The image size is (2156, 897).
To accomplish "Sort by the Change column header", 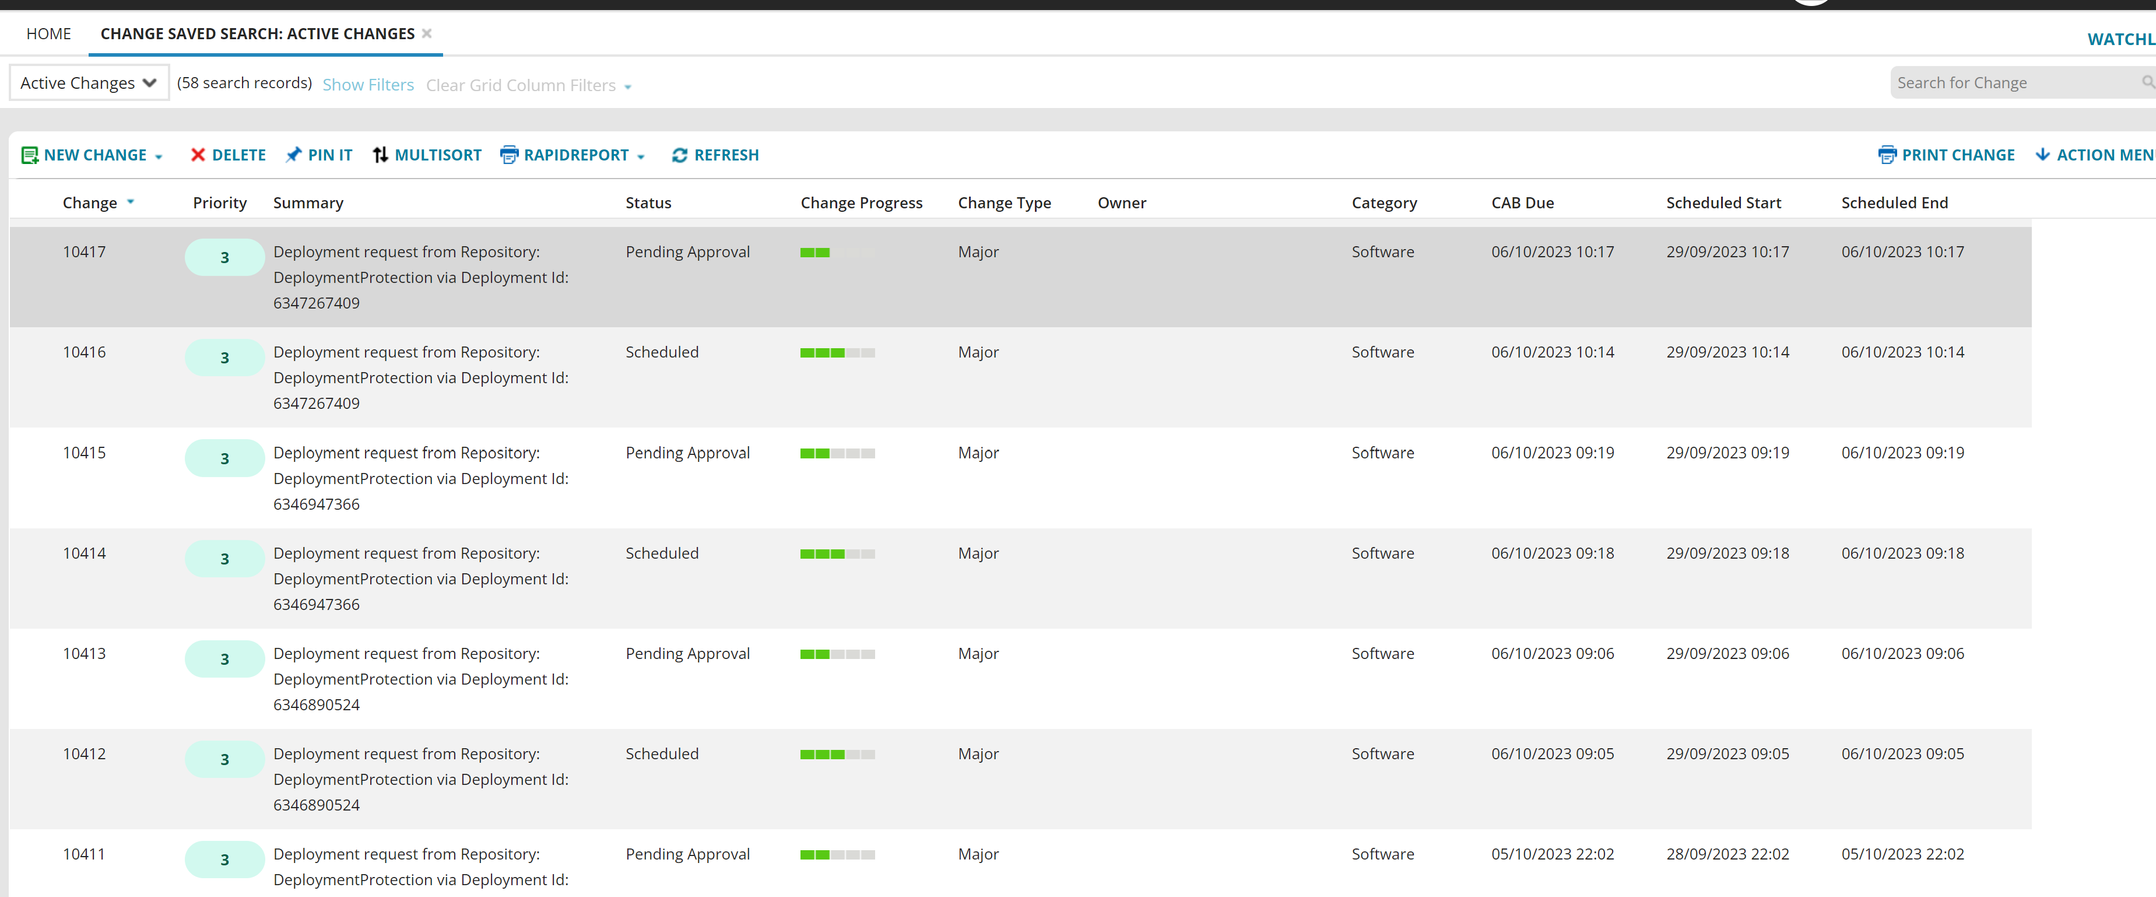I will (x=90, y=203).
